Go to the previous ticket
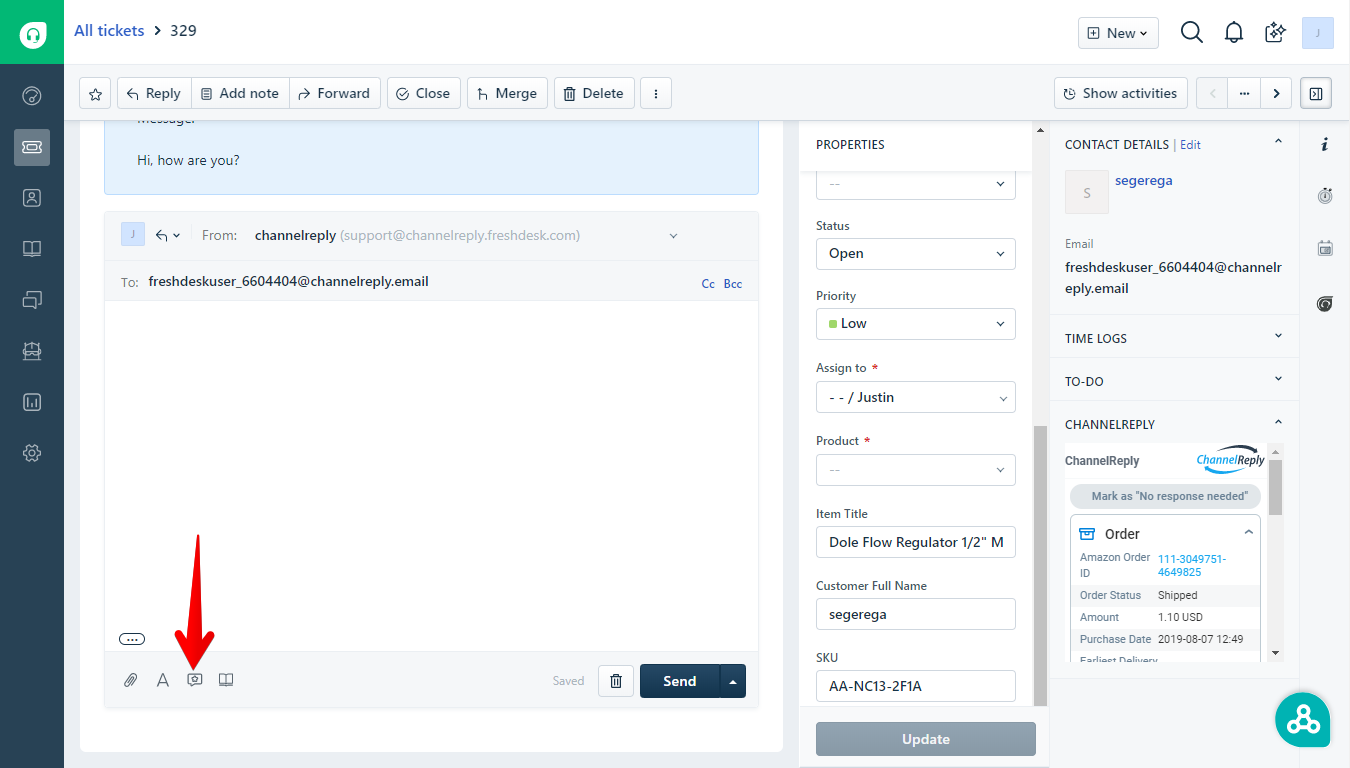1350x768 pixels. point(1212,94)
